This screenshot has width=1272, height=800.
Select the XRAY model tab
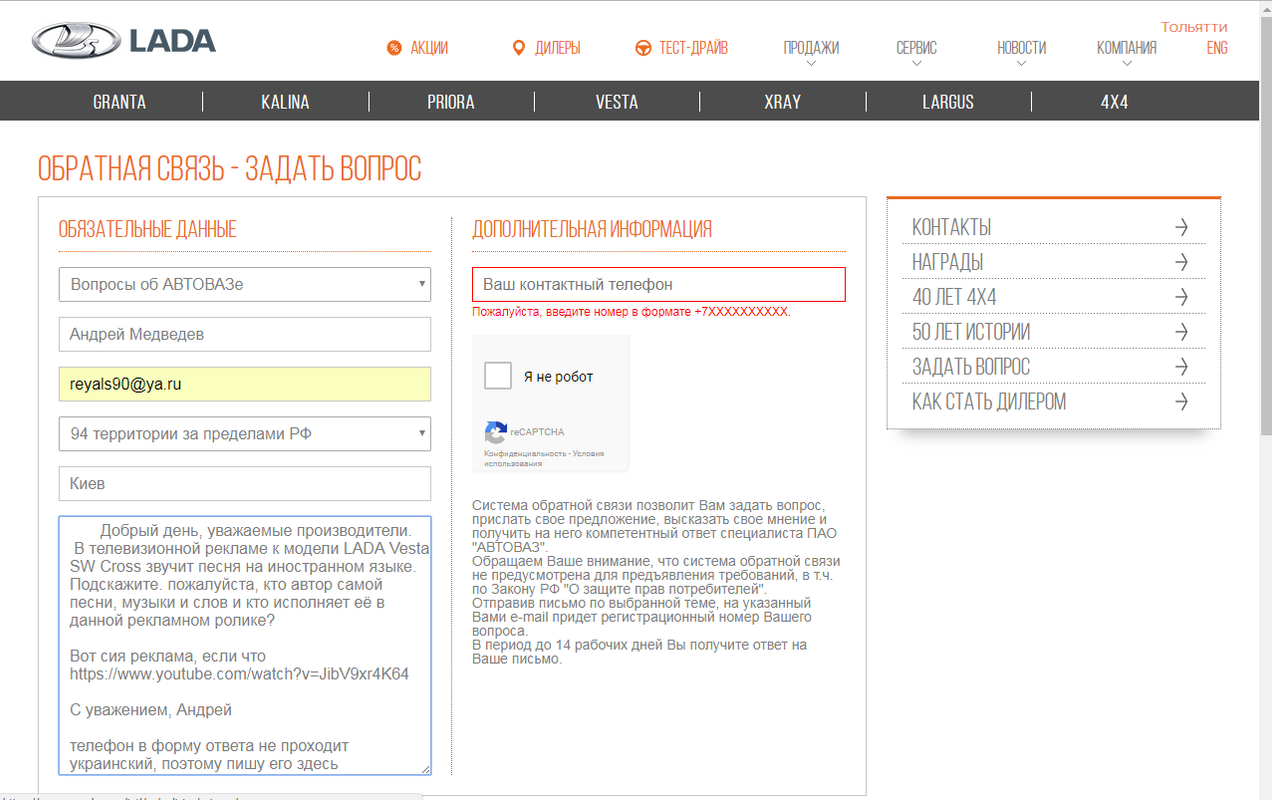783,102
